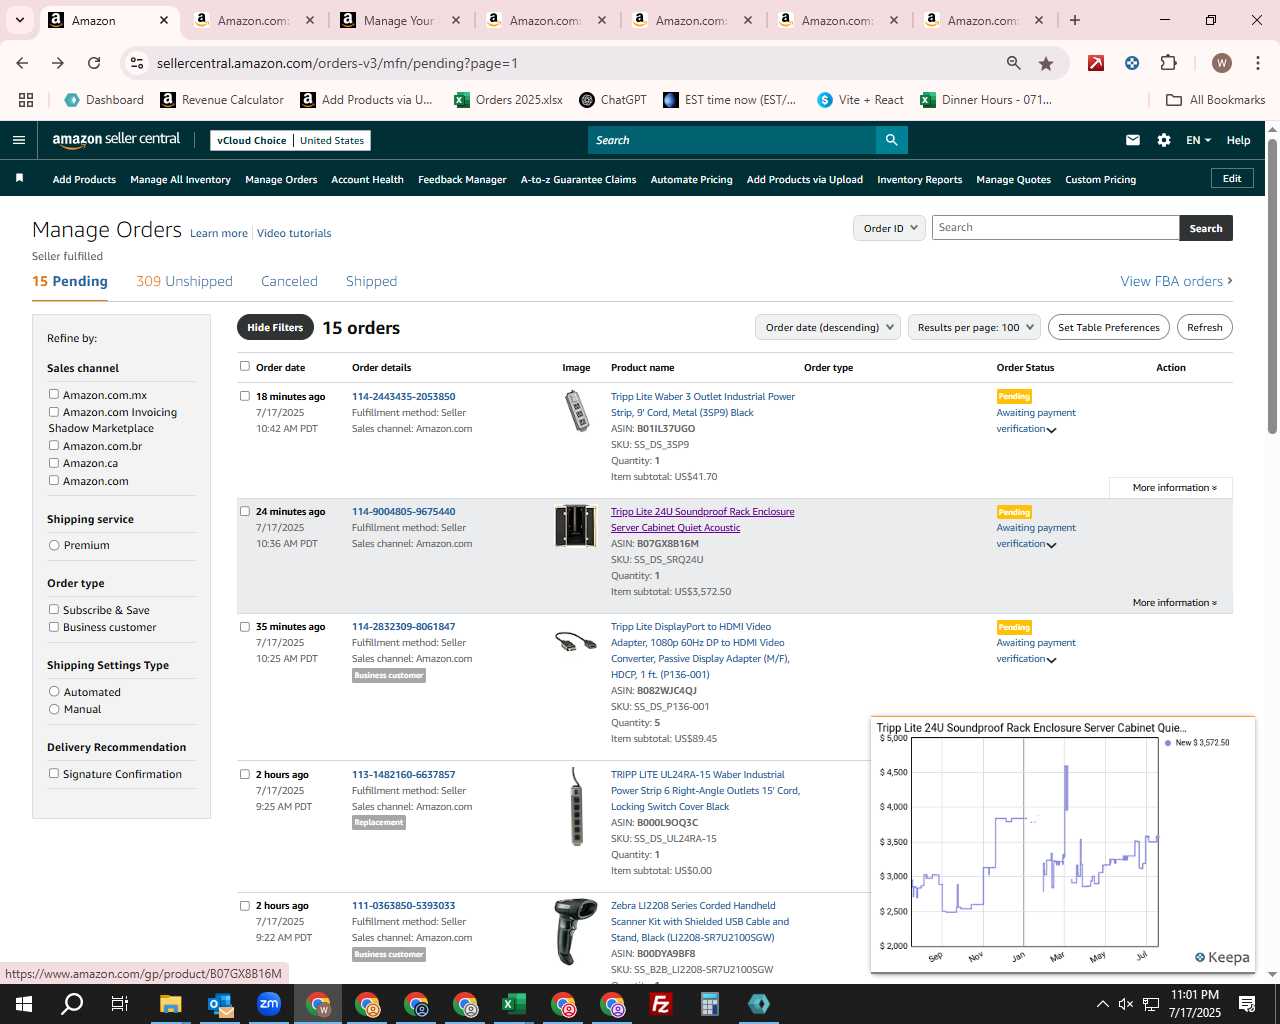1280x1024 pixels.
Task: Open Zoom from the taskbar
Action: point(269,1004)
